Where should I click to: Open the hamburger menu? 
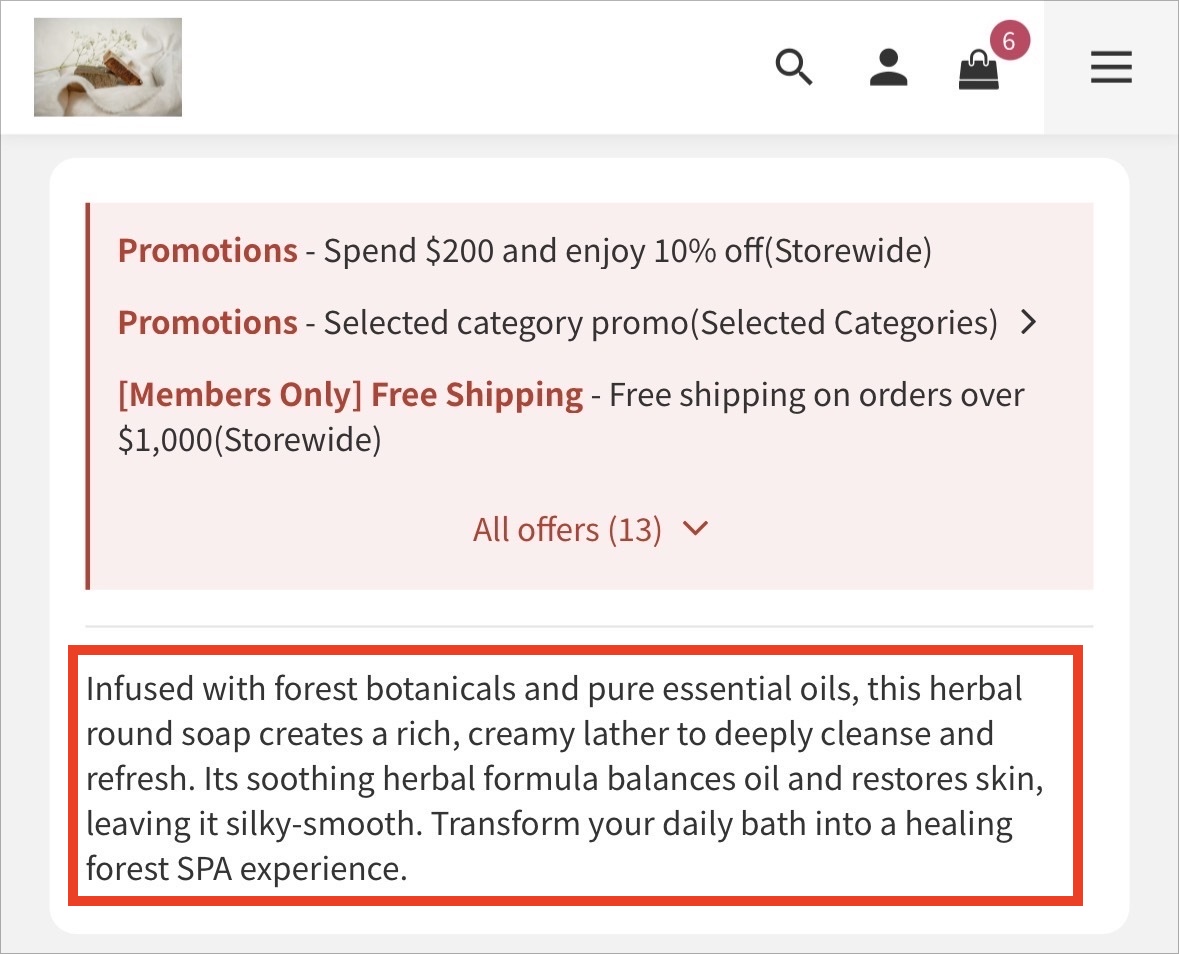tap(1111, 67)
